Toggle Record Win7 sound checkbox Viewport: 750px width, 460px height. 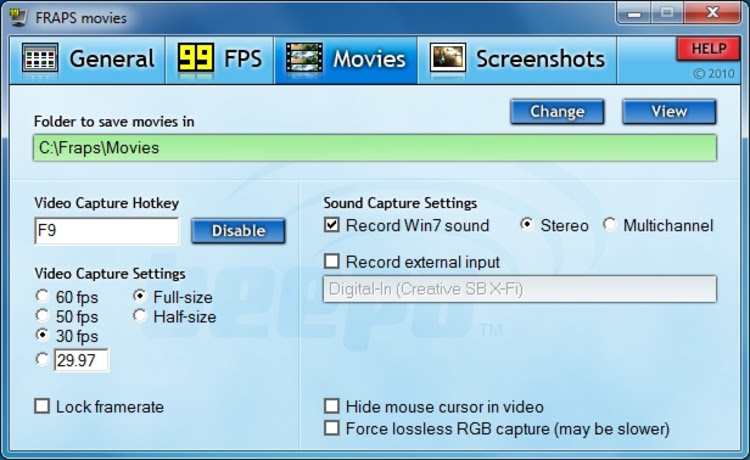click(332, 225)
